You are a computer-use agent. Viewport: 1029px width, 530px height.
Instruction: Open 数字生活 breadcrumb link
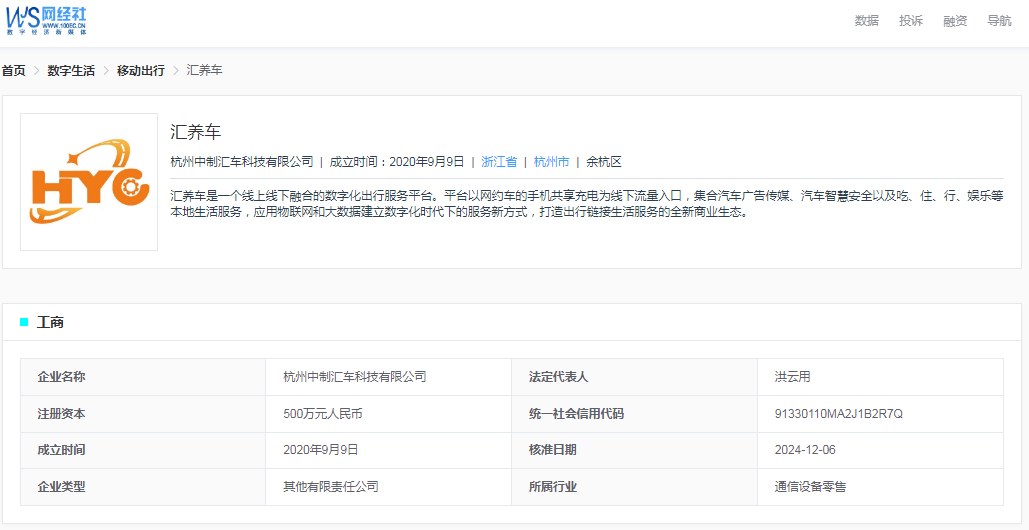tap(71, 71)
